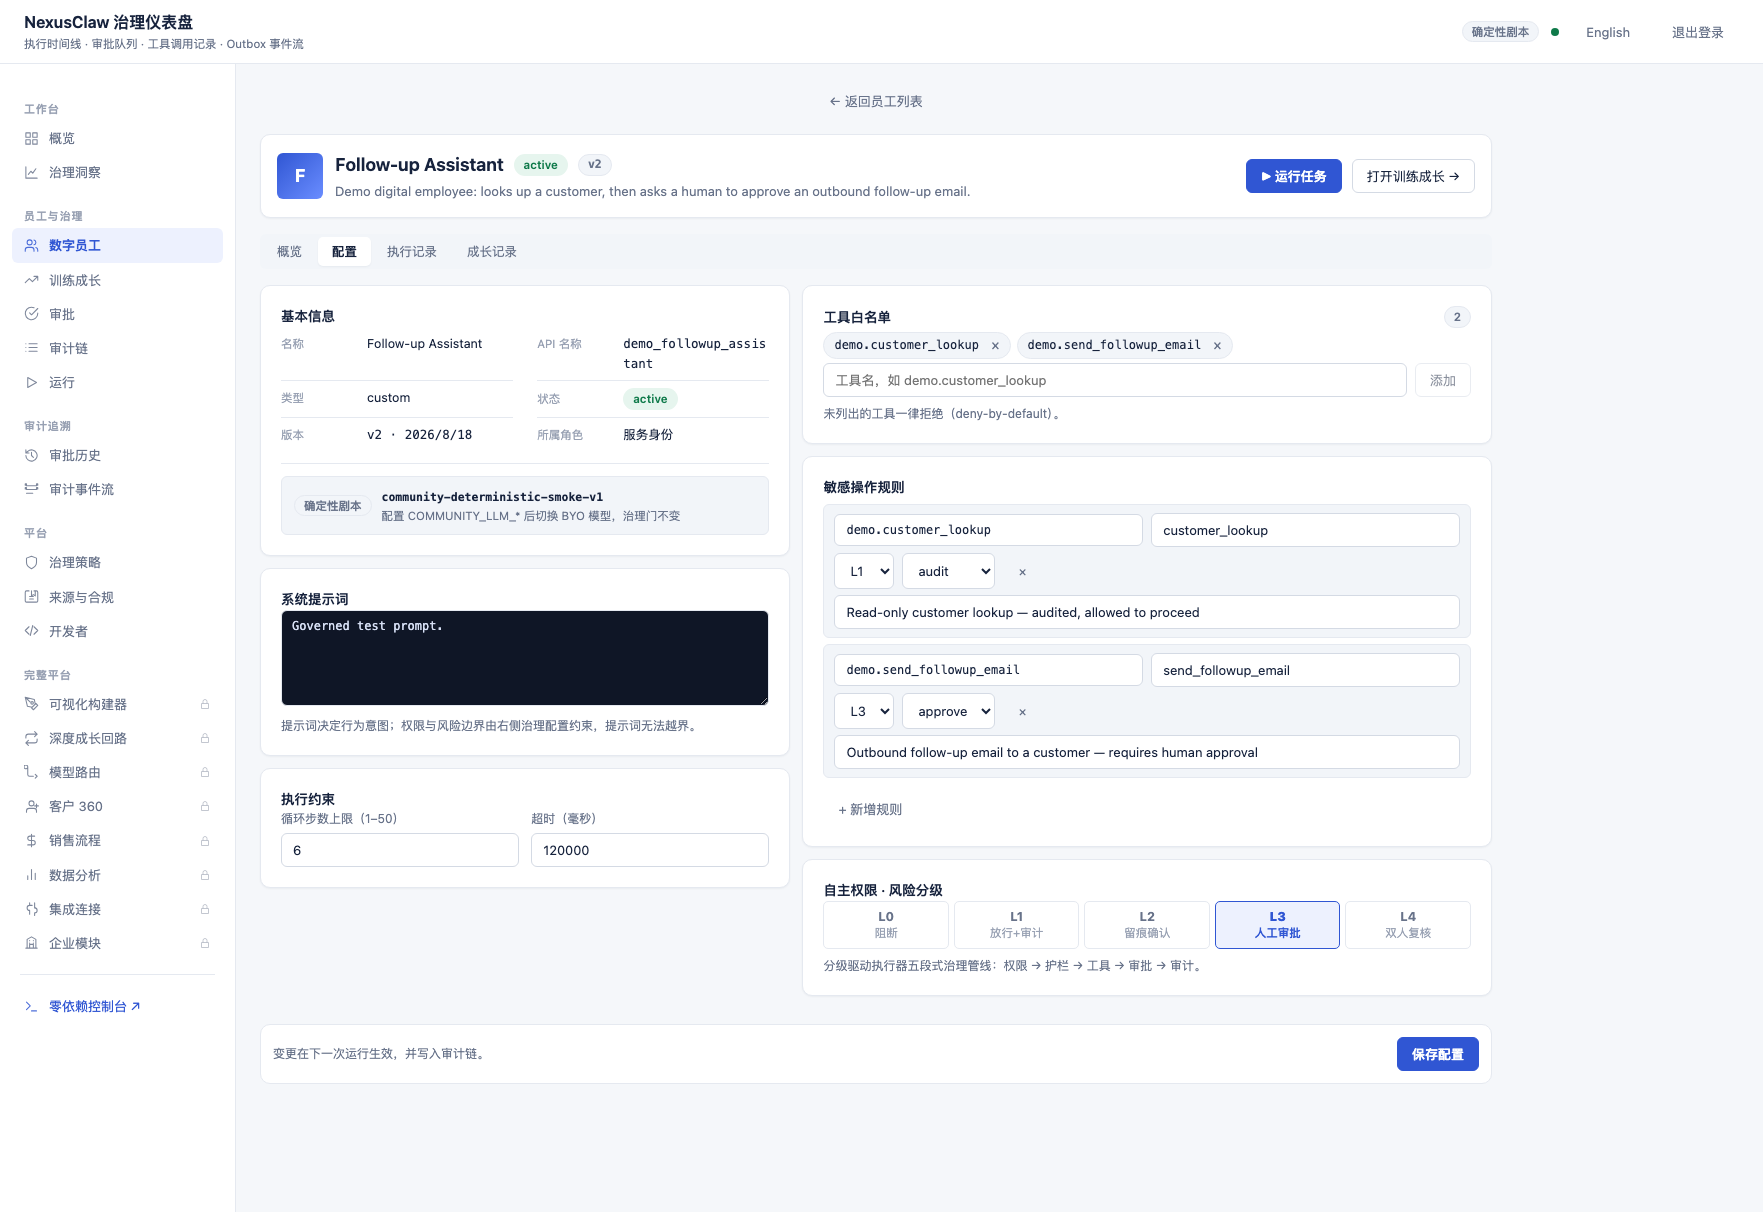Open the L3 level dropdown
Image resolution: width=1763 pixels, height=1212 pixels.
864,712
